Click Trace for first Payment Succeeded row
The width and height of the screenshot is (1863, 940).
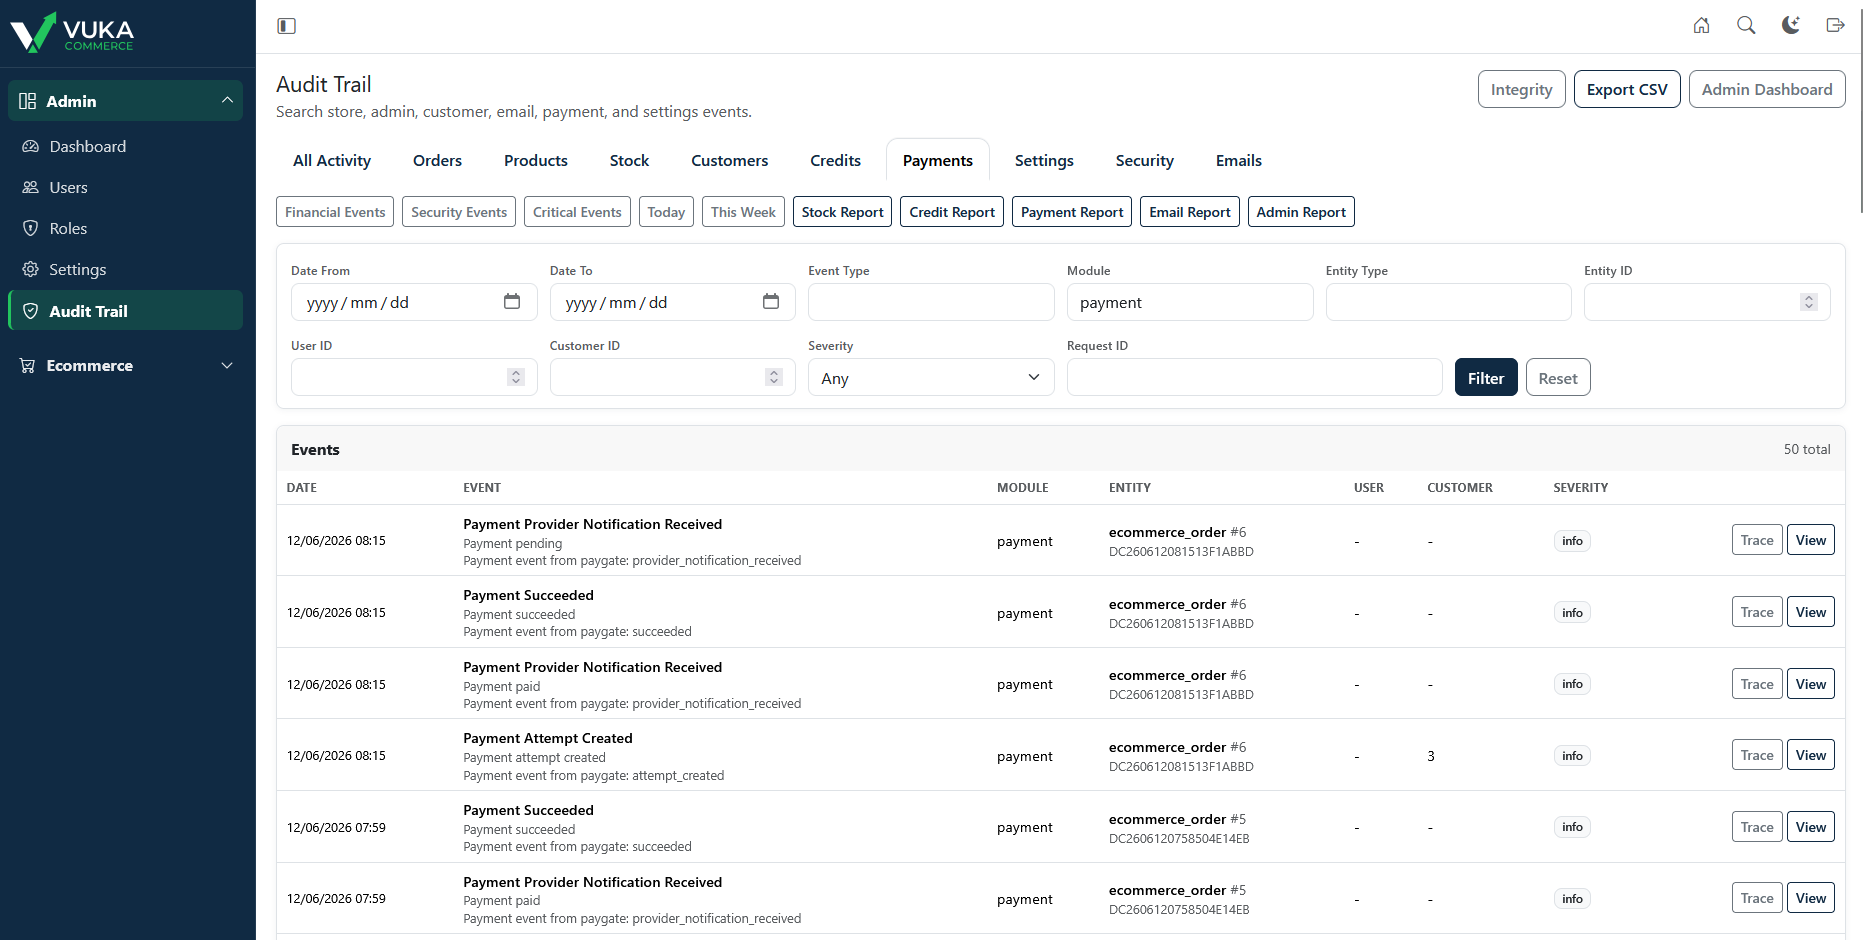pos(1757,612)
